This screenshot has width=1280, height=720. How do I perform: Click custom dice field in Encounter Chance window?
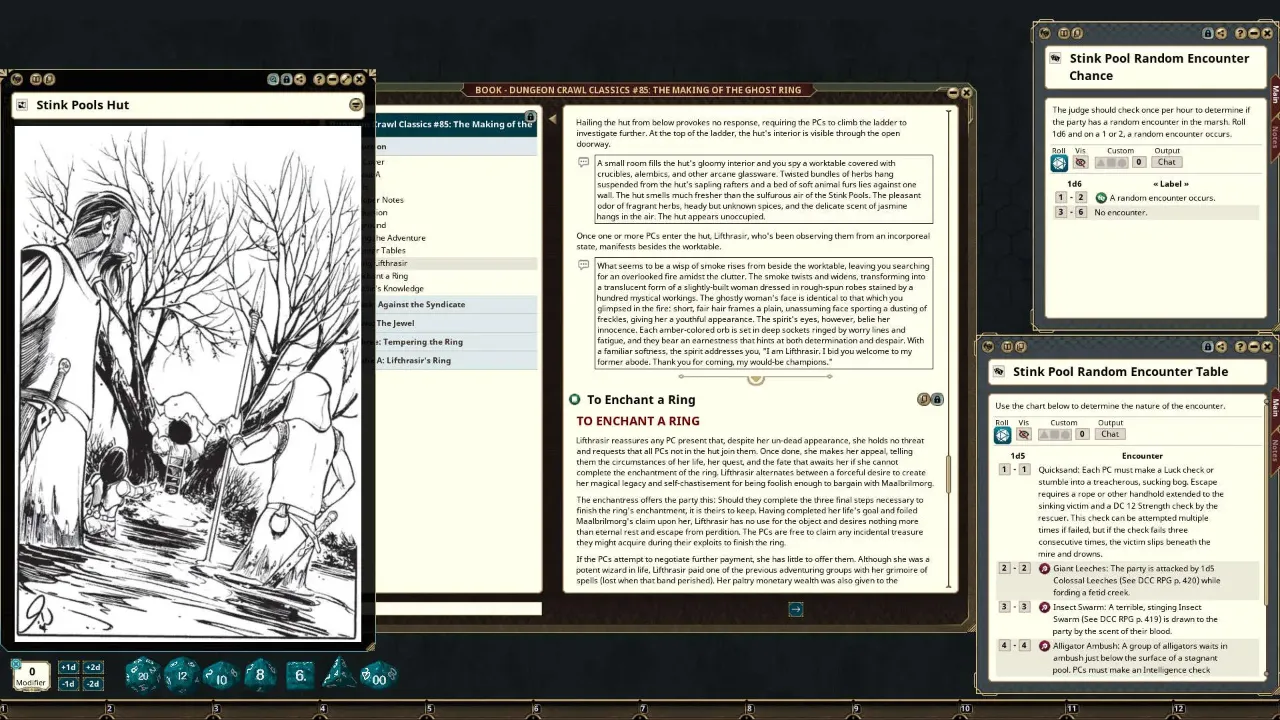point(1112,162)
